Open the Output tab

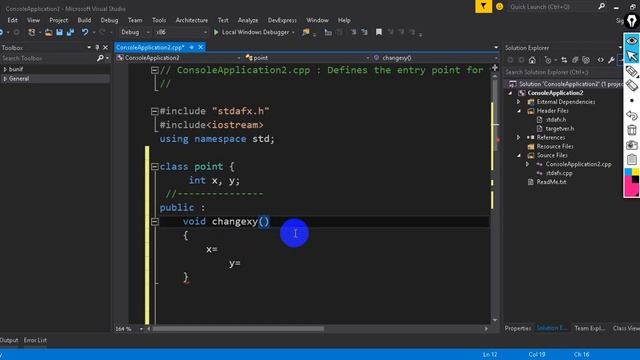click(9, 340)
